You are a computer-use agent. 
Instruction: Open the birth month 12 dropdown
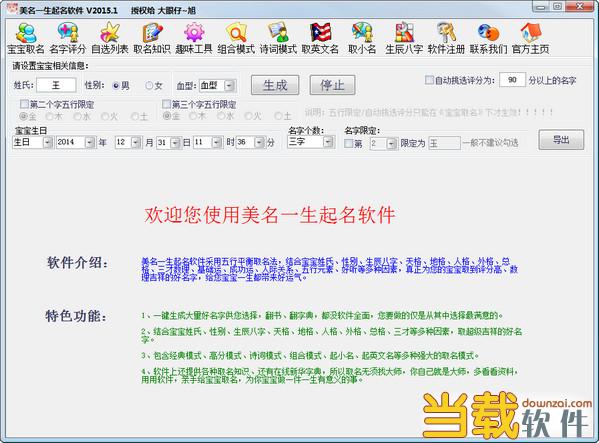(136, 143)
